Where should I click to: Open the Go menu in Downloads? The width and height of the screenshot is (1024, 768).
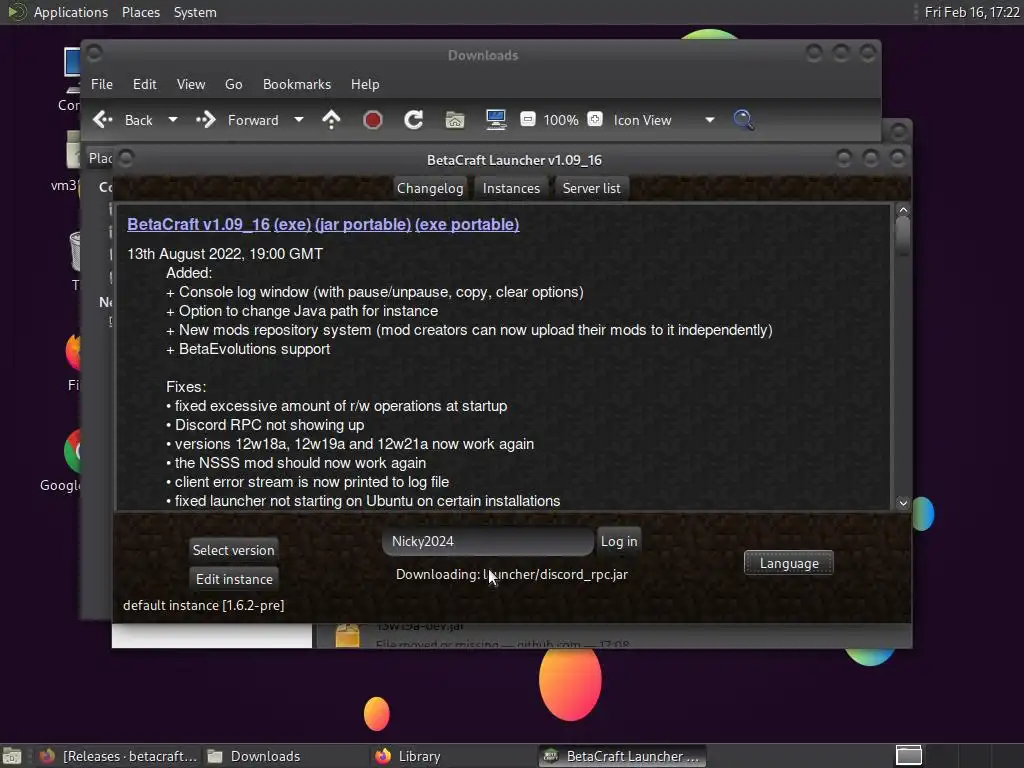[x=234, y=84]
